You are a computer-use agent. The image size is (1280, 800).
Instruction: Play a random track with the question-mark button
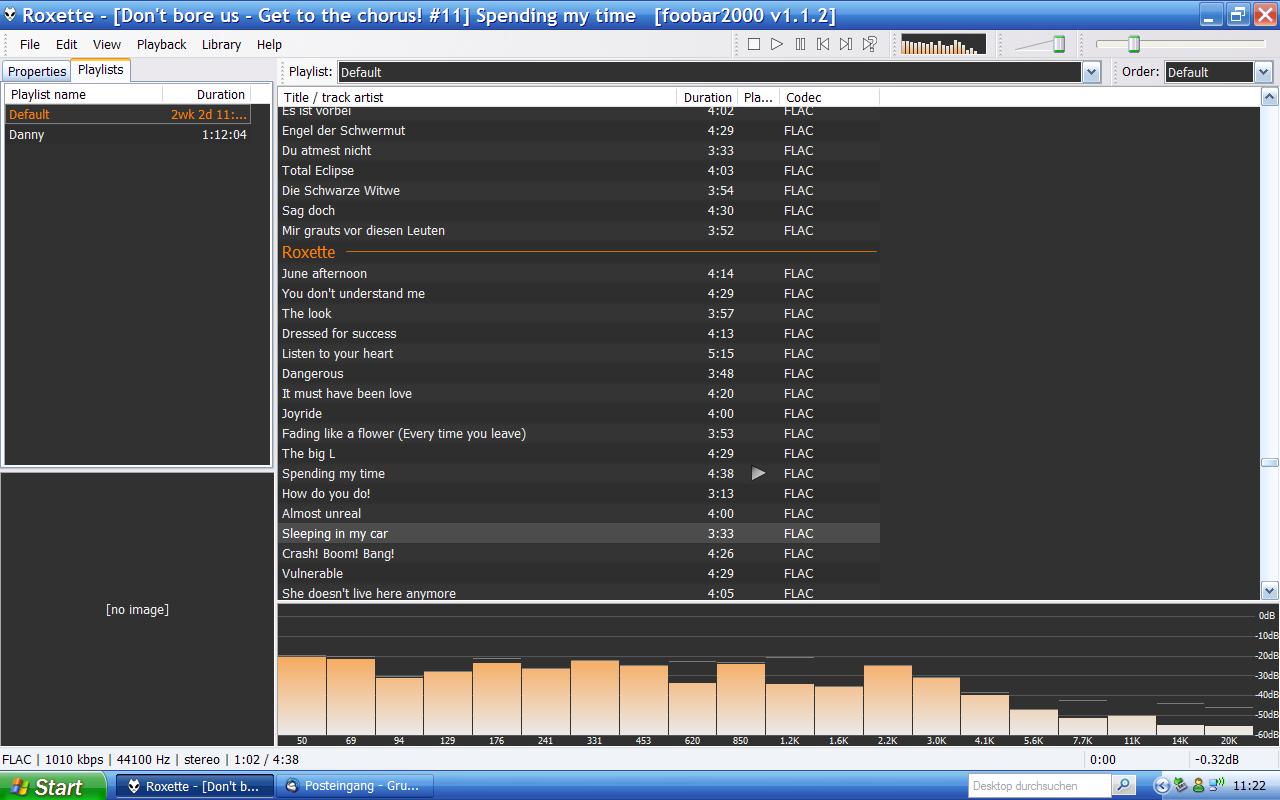(870, 44)
